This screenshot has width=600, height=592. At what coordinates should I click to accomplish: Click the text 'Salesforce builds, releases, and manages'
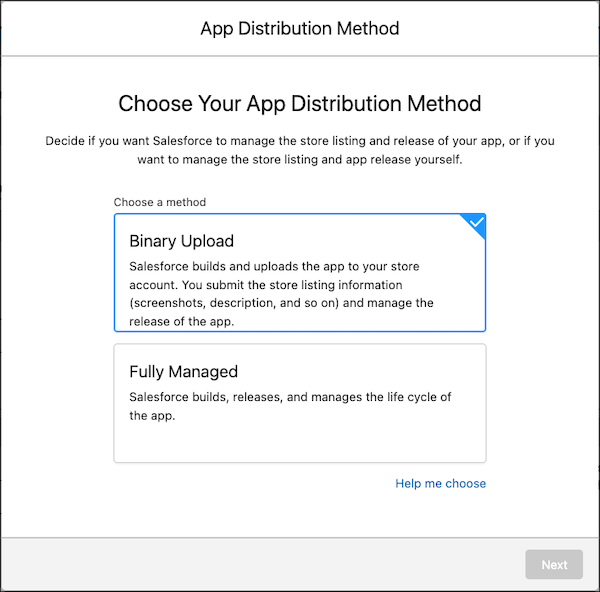[x=290, y=406]
